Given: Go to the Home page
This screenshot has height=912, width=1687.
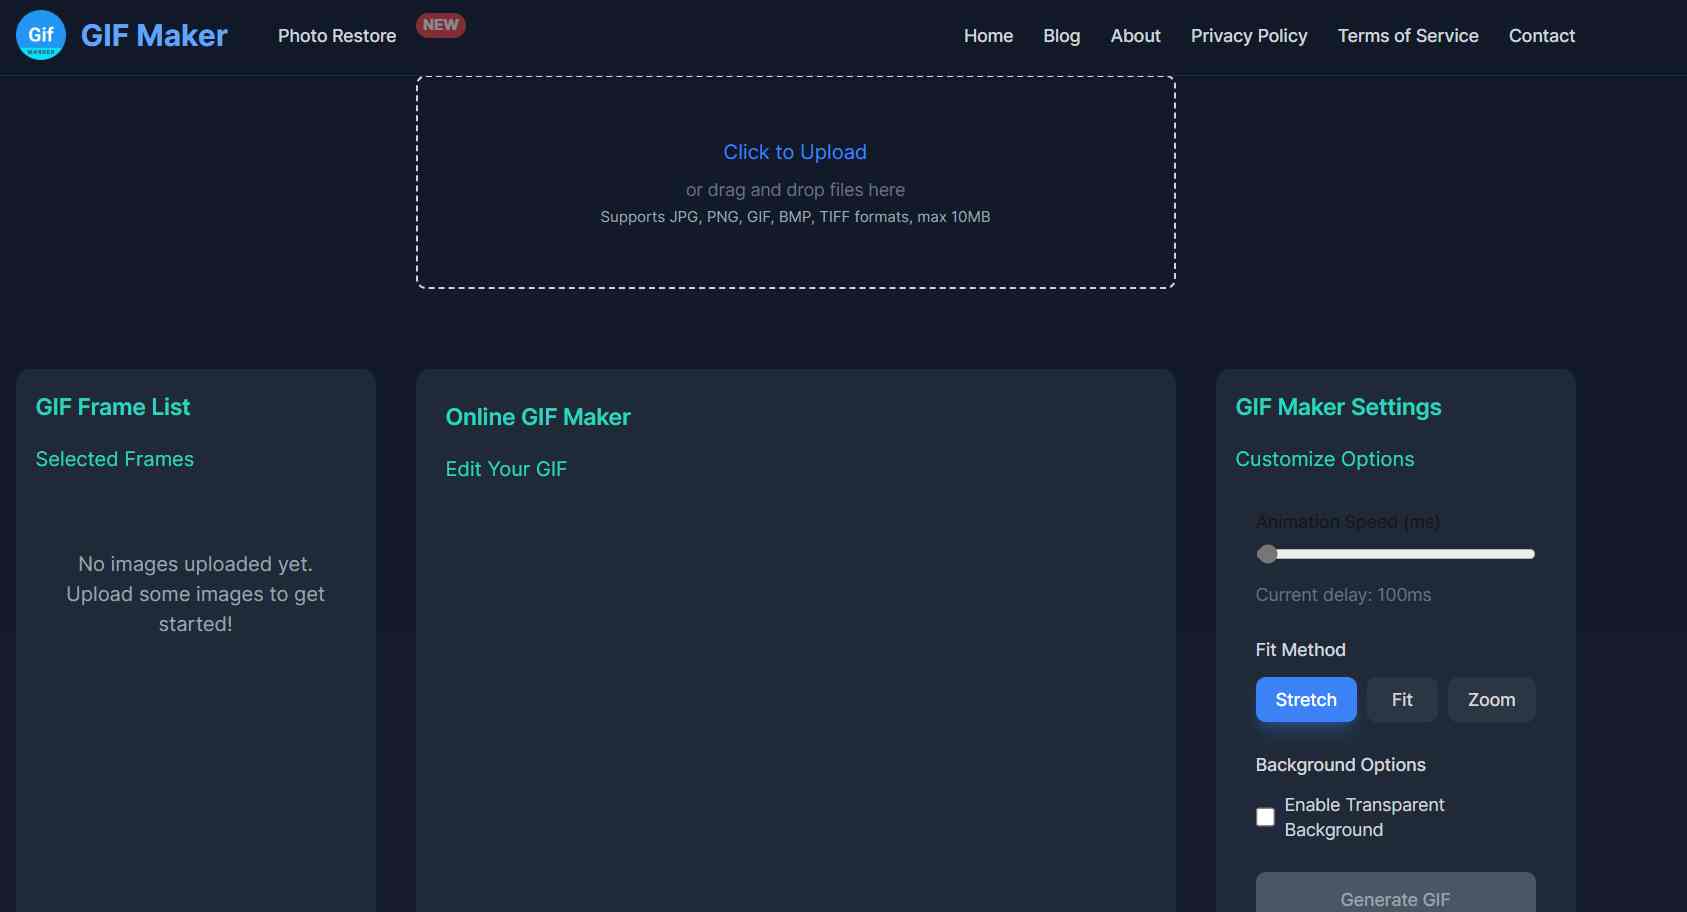Looking at the screenshot, I should pyautogui.click(x=988, y=36).
